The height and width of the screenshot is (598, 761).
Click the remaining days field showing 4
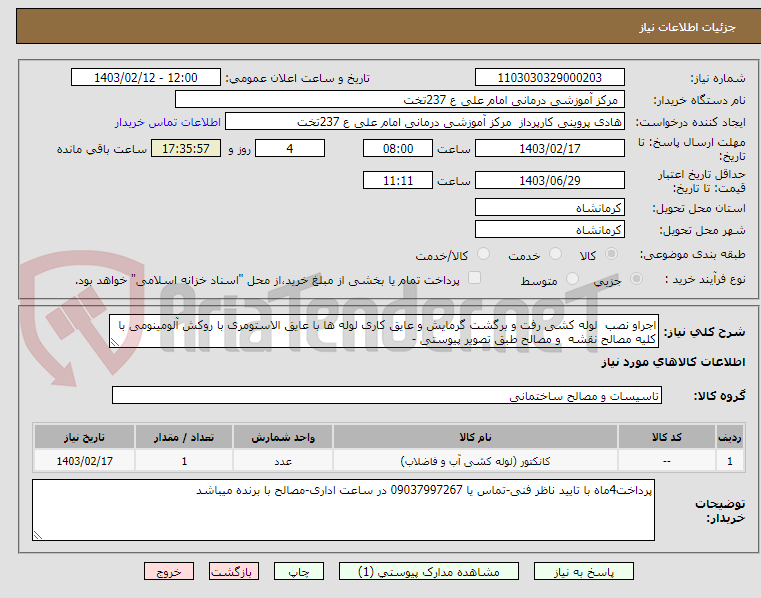(x=290, y=149)
